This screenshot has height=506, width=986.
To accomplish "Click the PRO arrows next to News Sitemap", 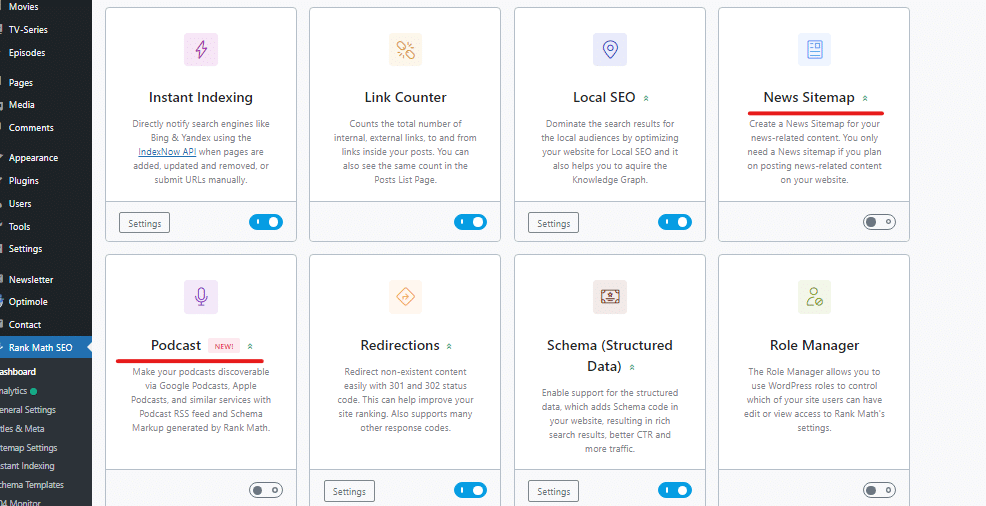I will [865, 98].
